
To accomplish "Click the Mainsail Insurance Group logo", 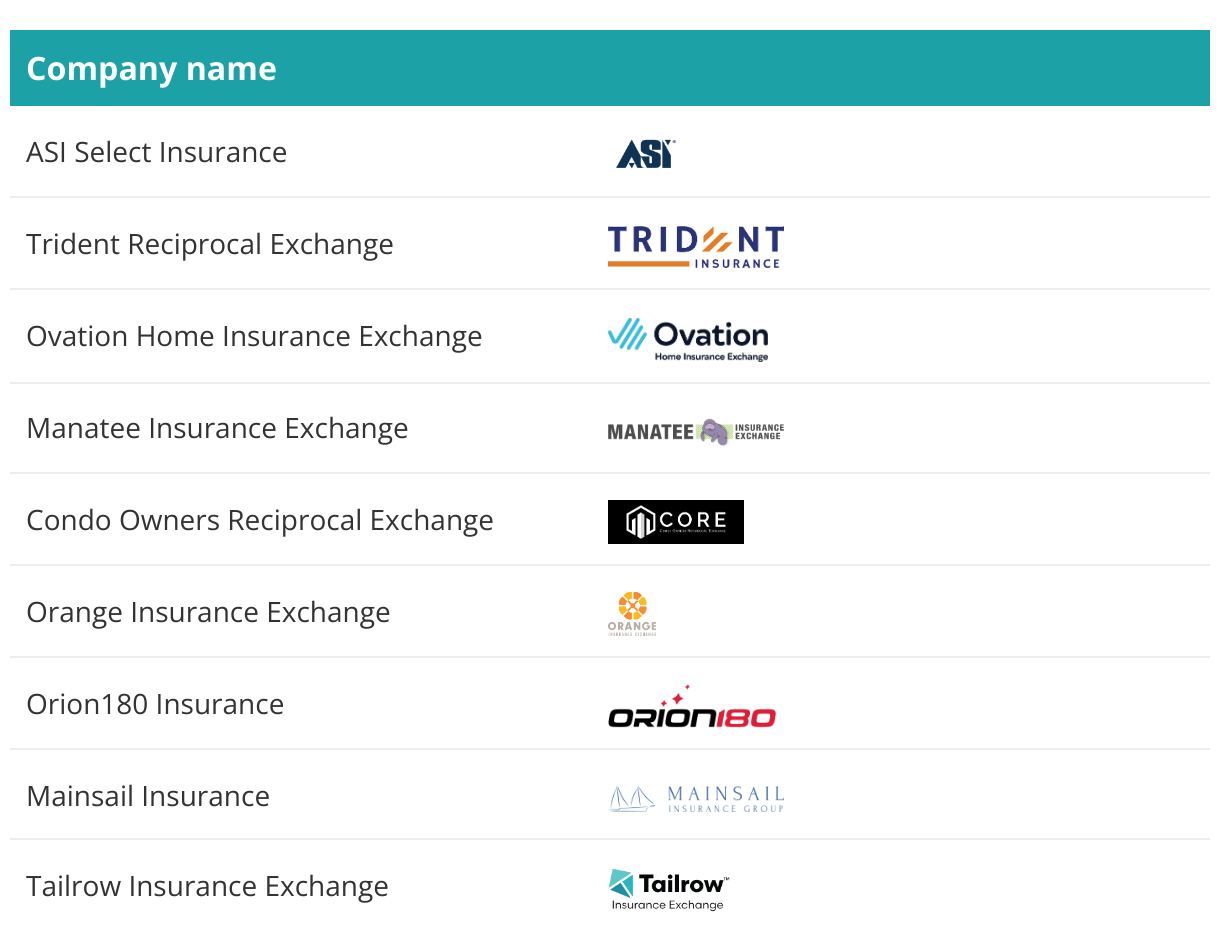I will pos(696,798).
